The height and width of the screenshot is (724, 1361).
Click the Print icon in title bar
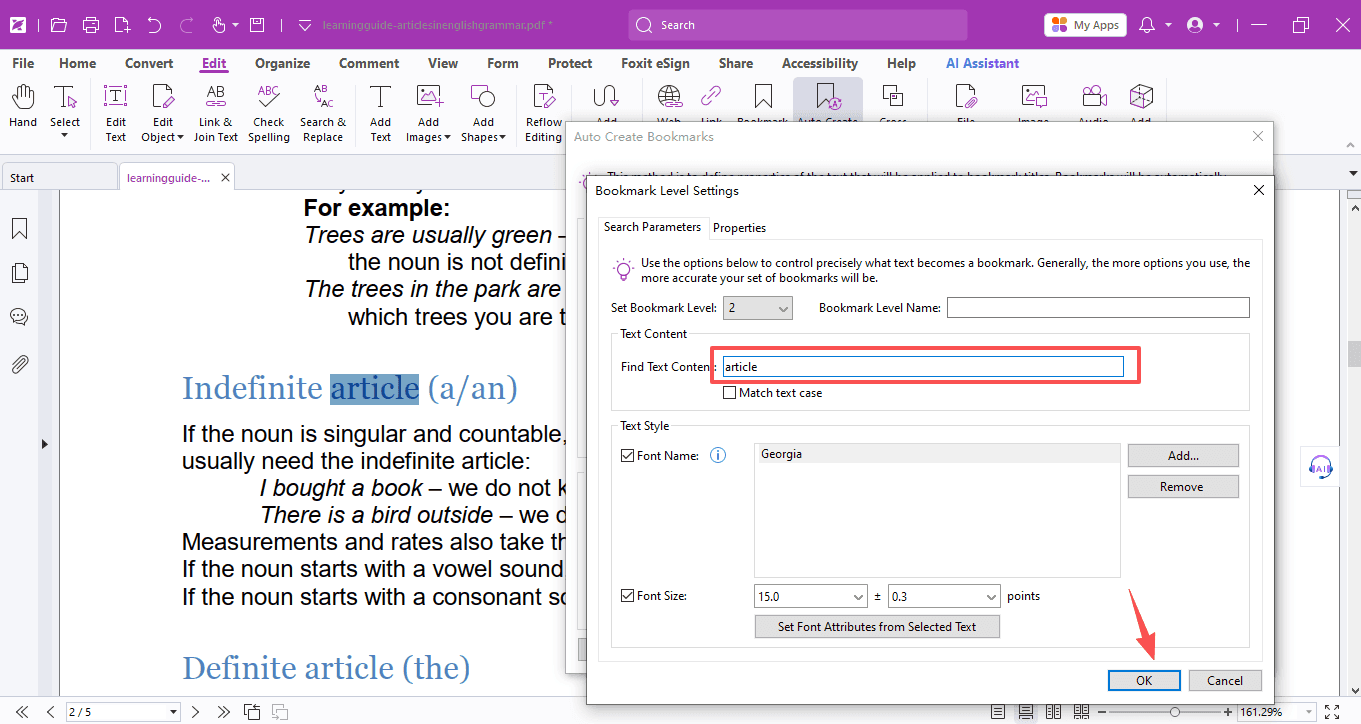pos(91,25)
